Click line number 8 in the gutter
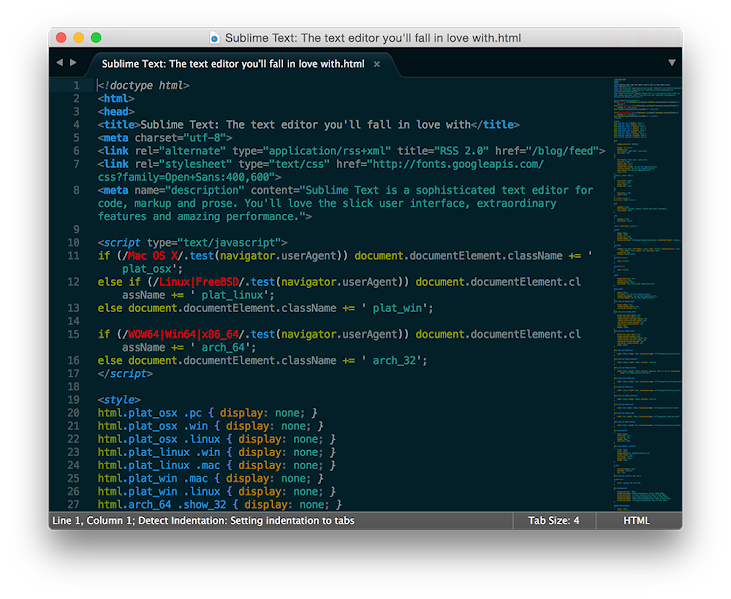 [x=76, y=190]
